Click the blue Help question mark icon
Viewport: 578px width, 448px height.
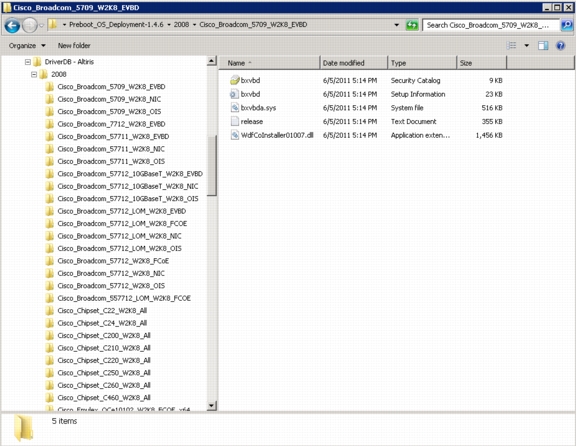coord(560,46)
